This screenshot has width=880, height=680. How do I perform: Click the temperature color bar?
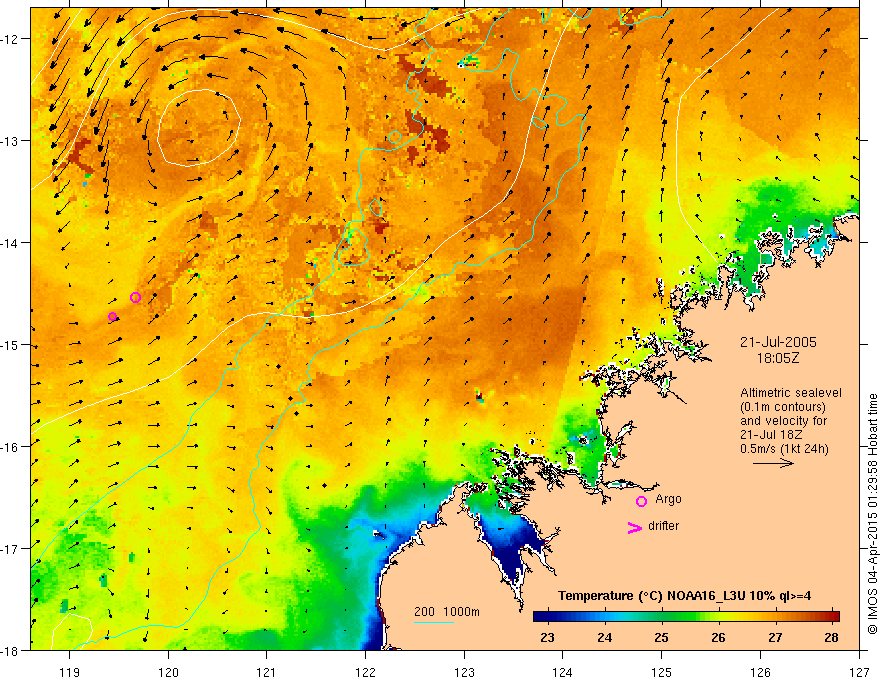(686, 616)
